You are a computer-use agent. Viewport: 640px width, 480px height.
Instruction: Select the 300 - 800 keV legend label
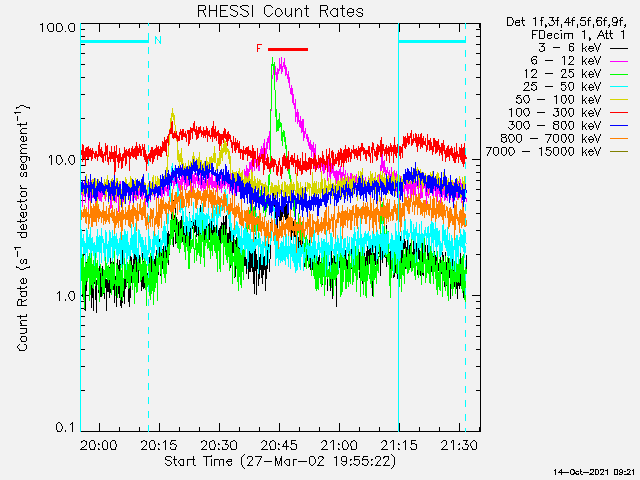[555, 126]
